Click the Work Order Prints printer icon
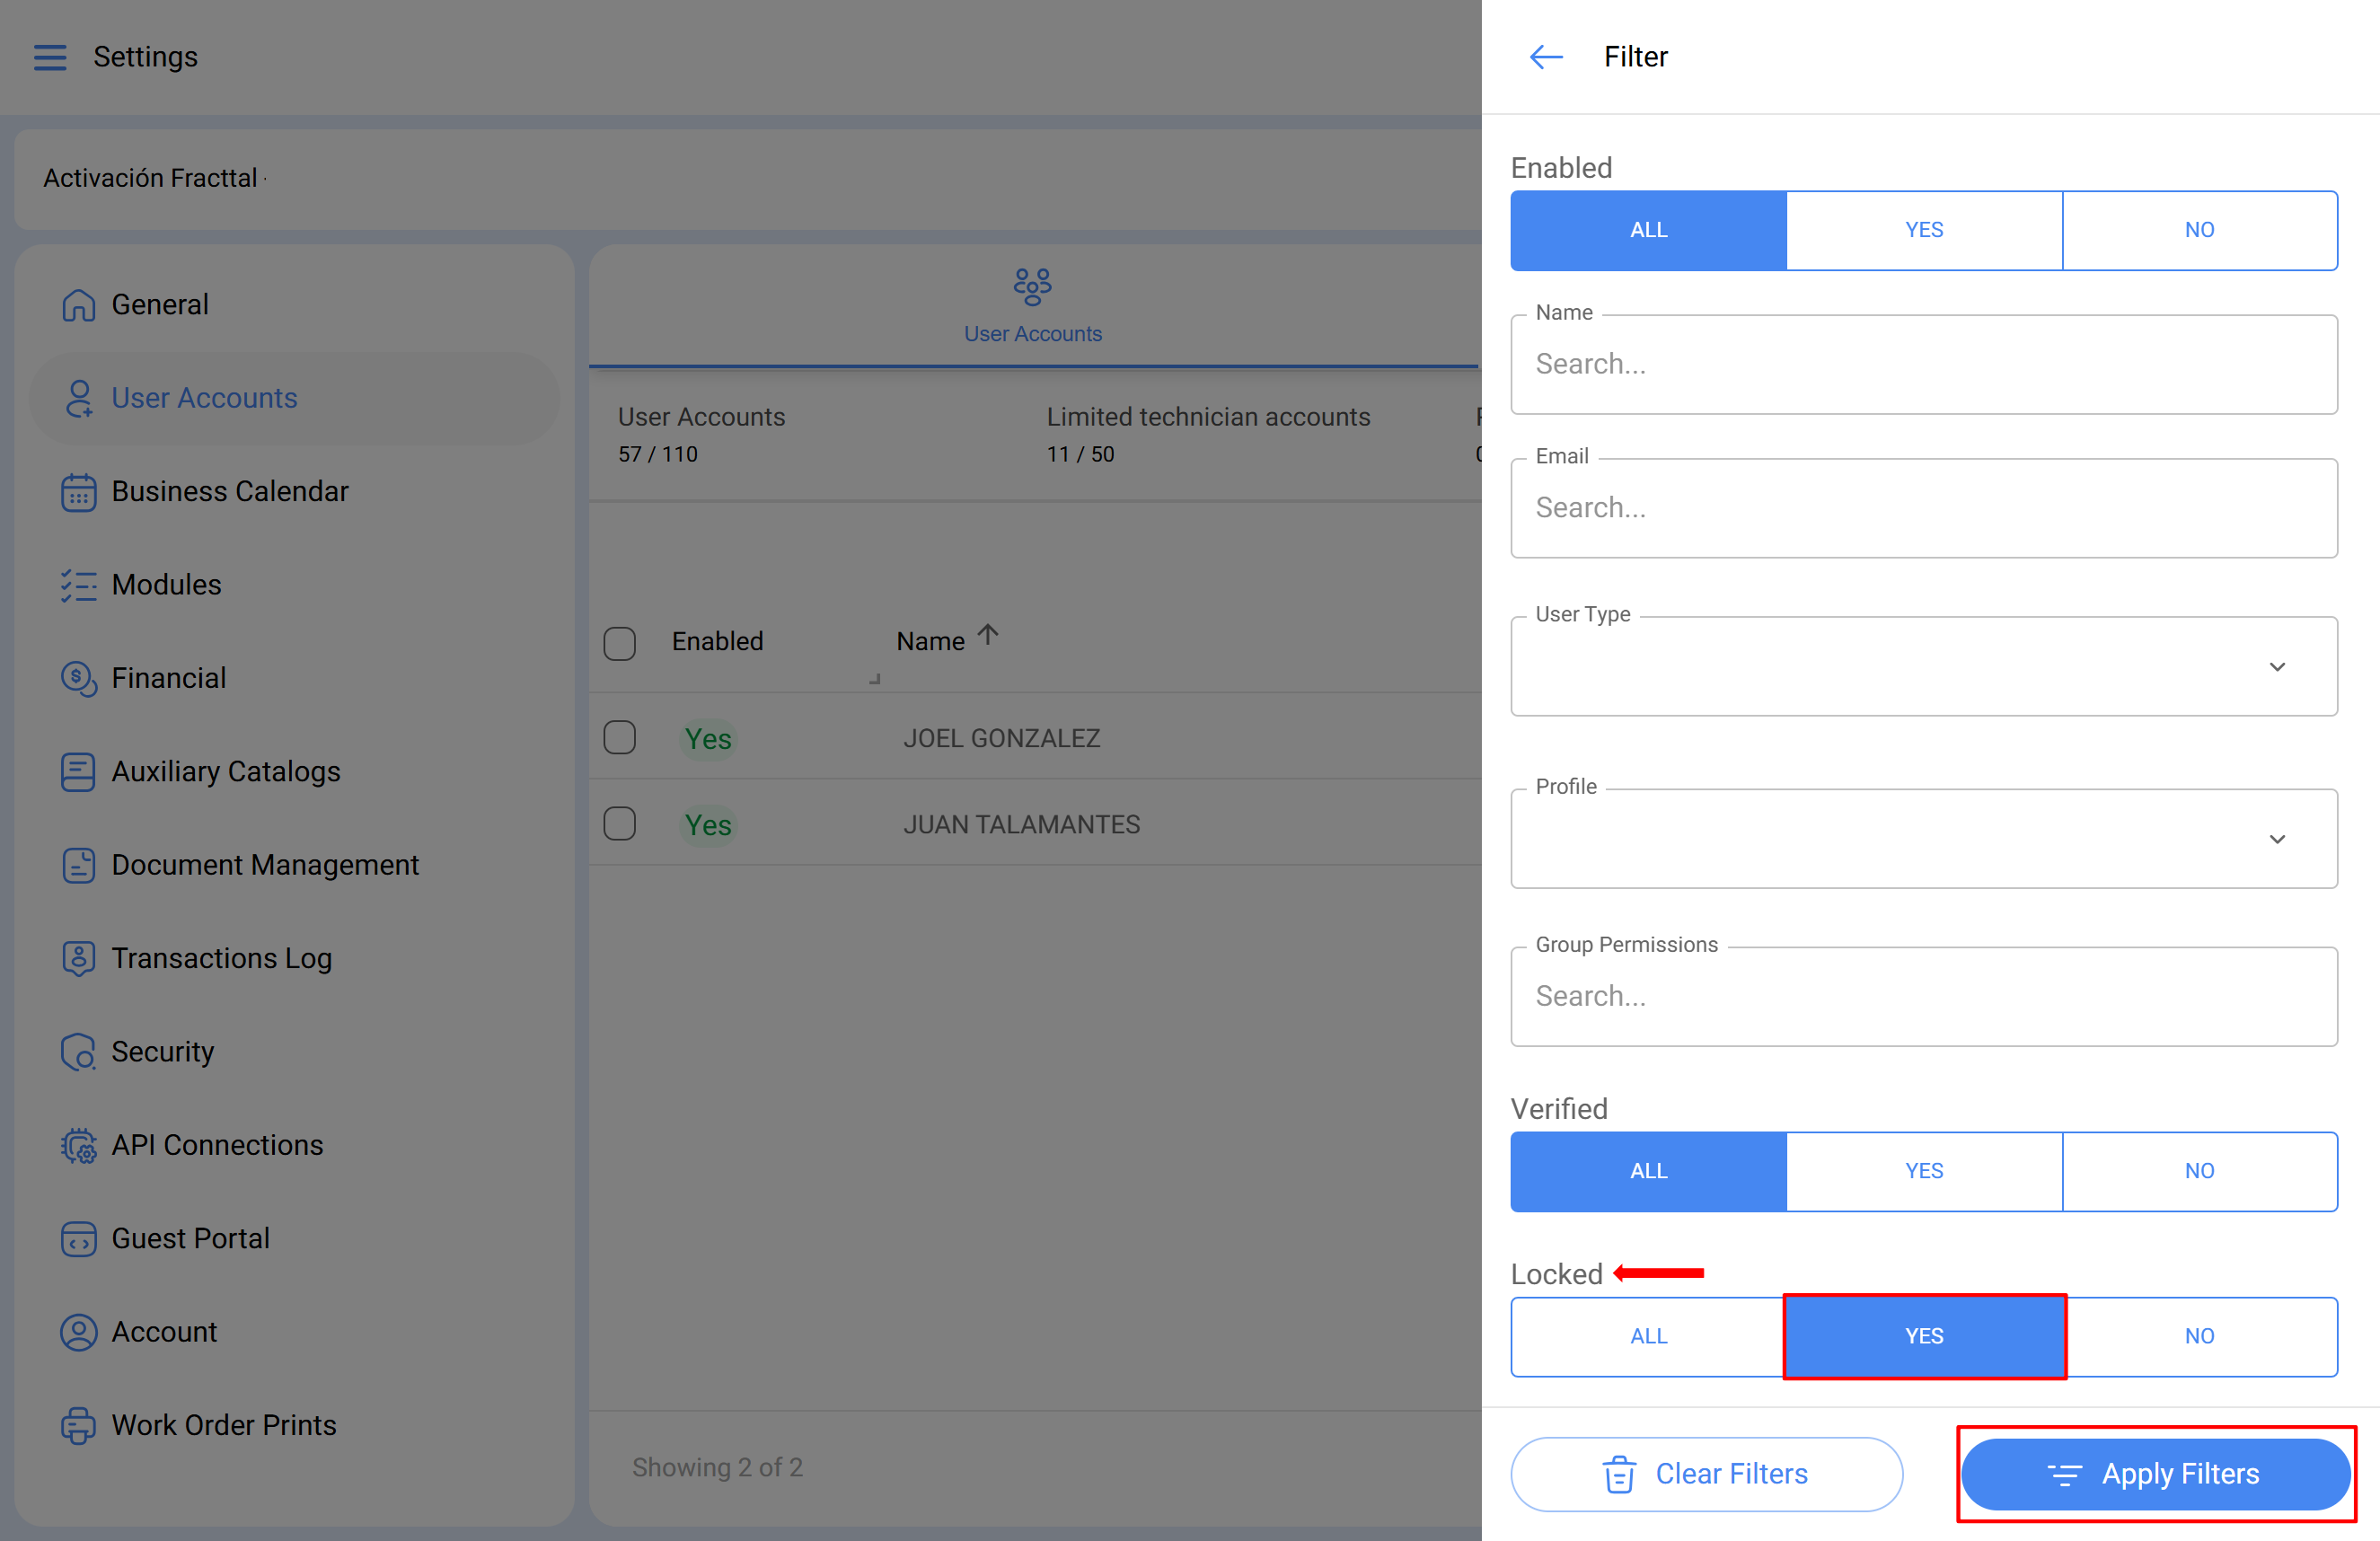The width and height of the screenshot is (2380, 1541). click(x=78, y=1426)
